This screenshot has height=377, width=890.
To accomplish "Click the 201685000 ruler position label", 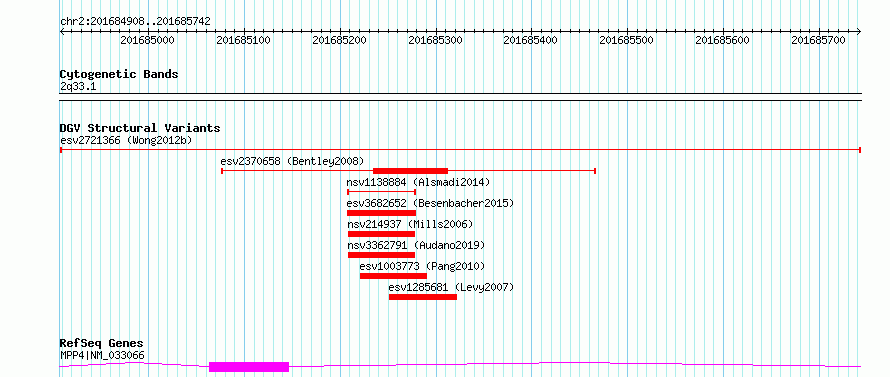I will pyautogui.click(x=148, y=40).
